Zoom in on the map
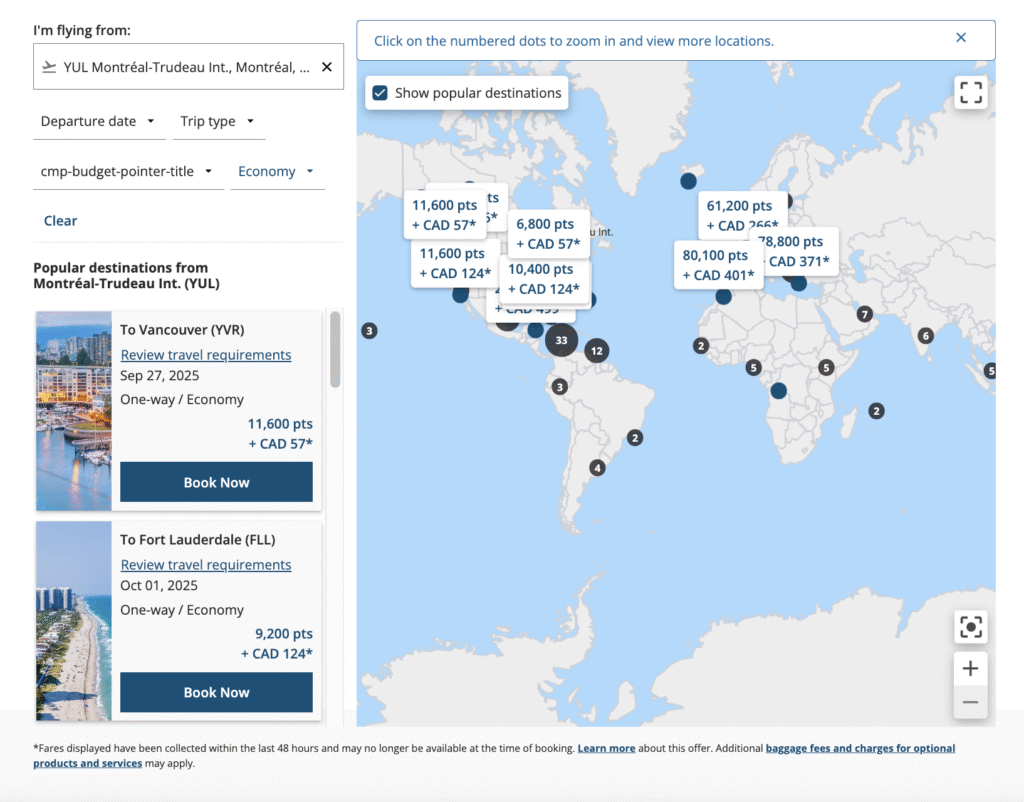 point(970,668)
